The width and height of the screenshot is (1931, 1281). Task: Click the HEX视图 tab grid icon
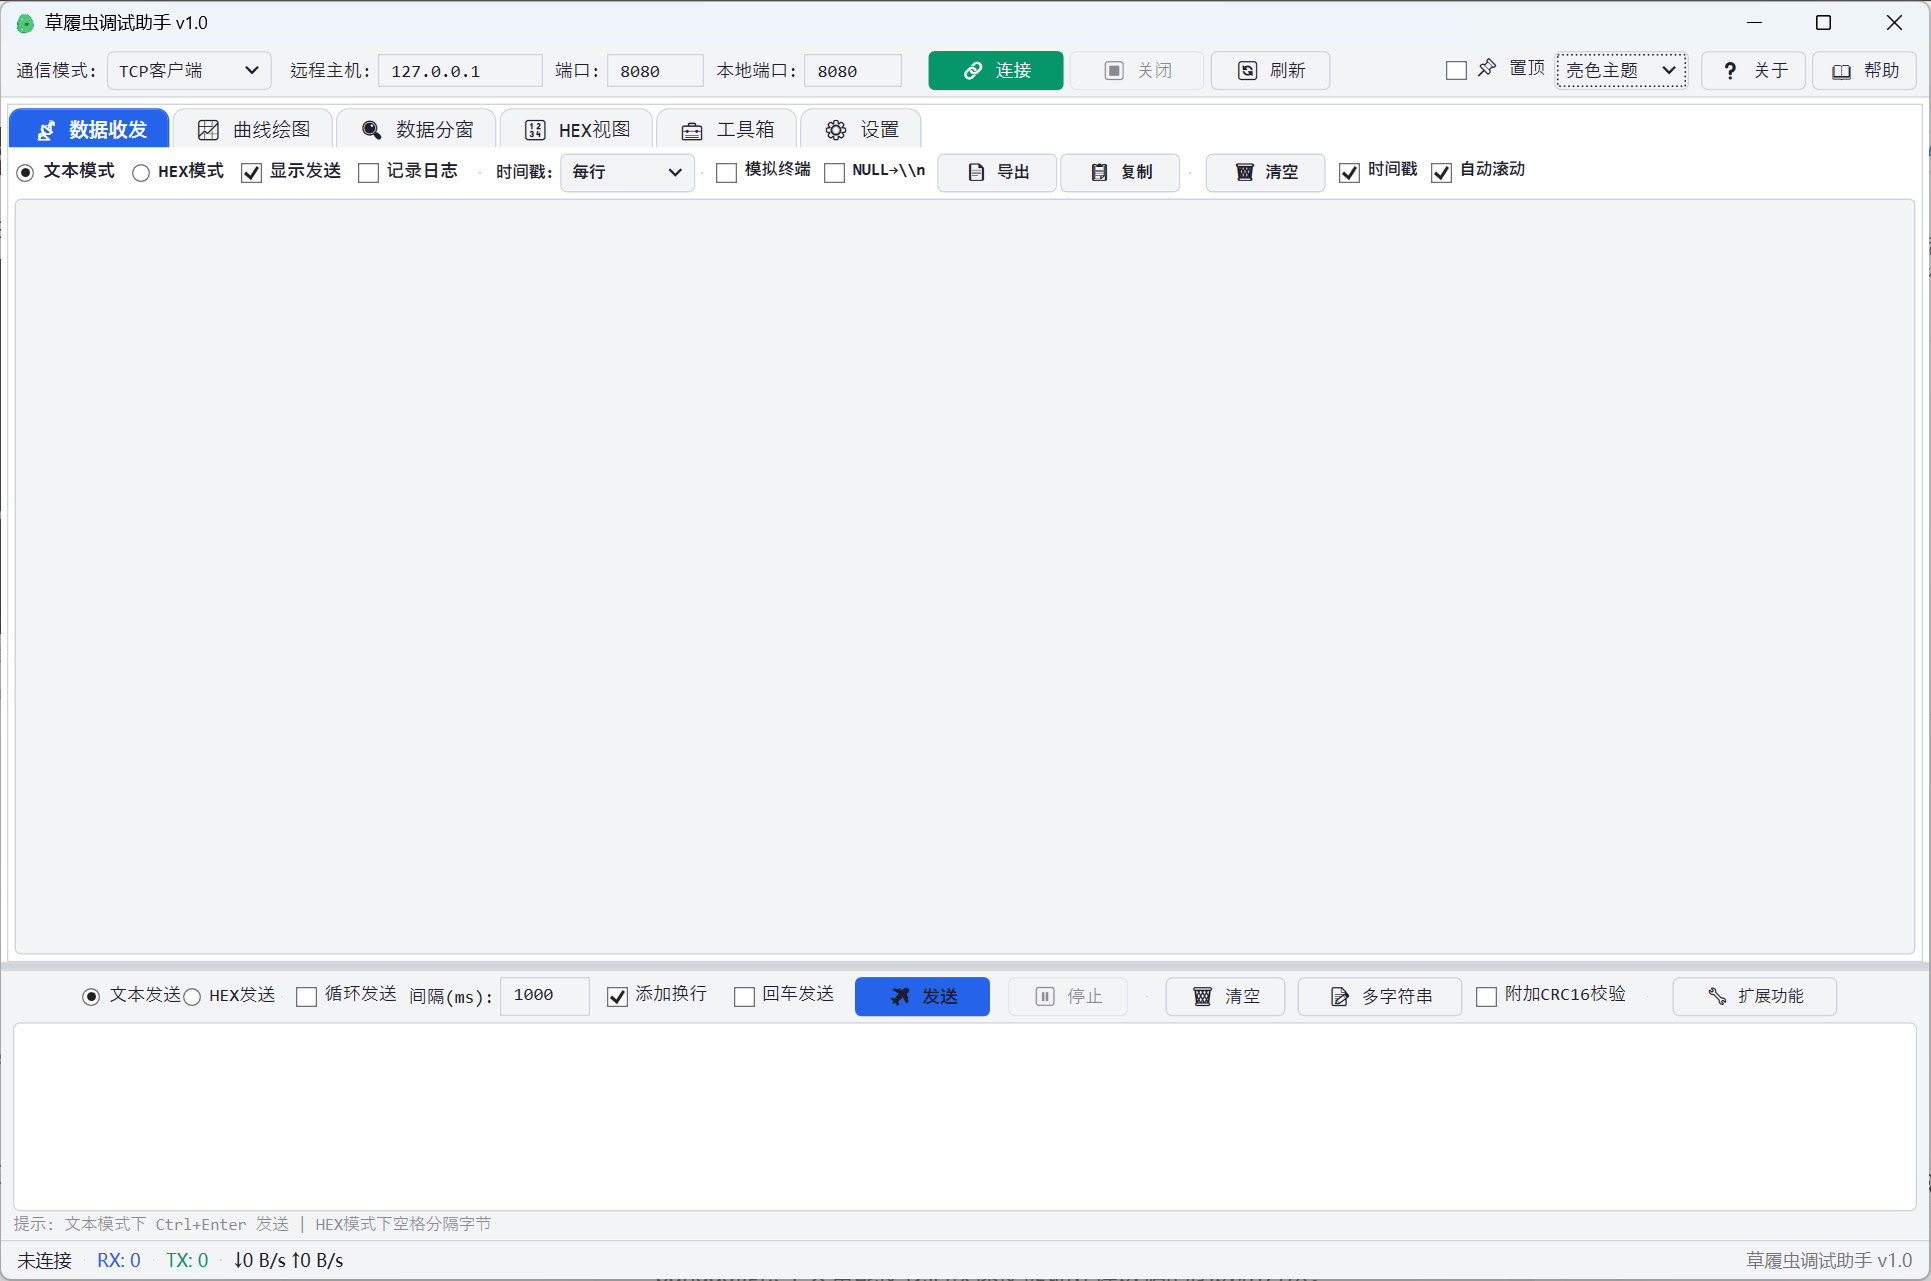click(x=535, y=130)
